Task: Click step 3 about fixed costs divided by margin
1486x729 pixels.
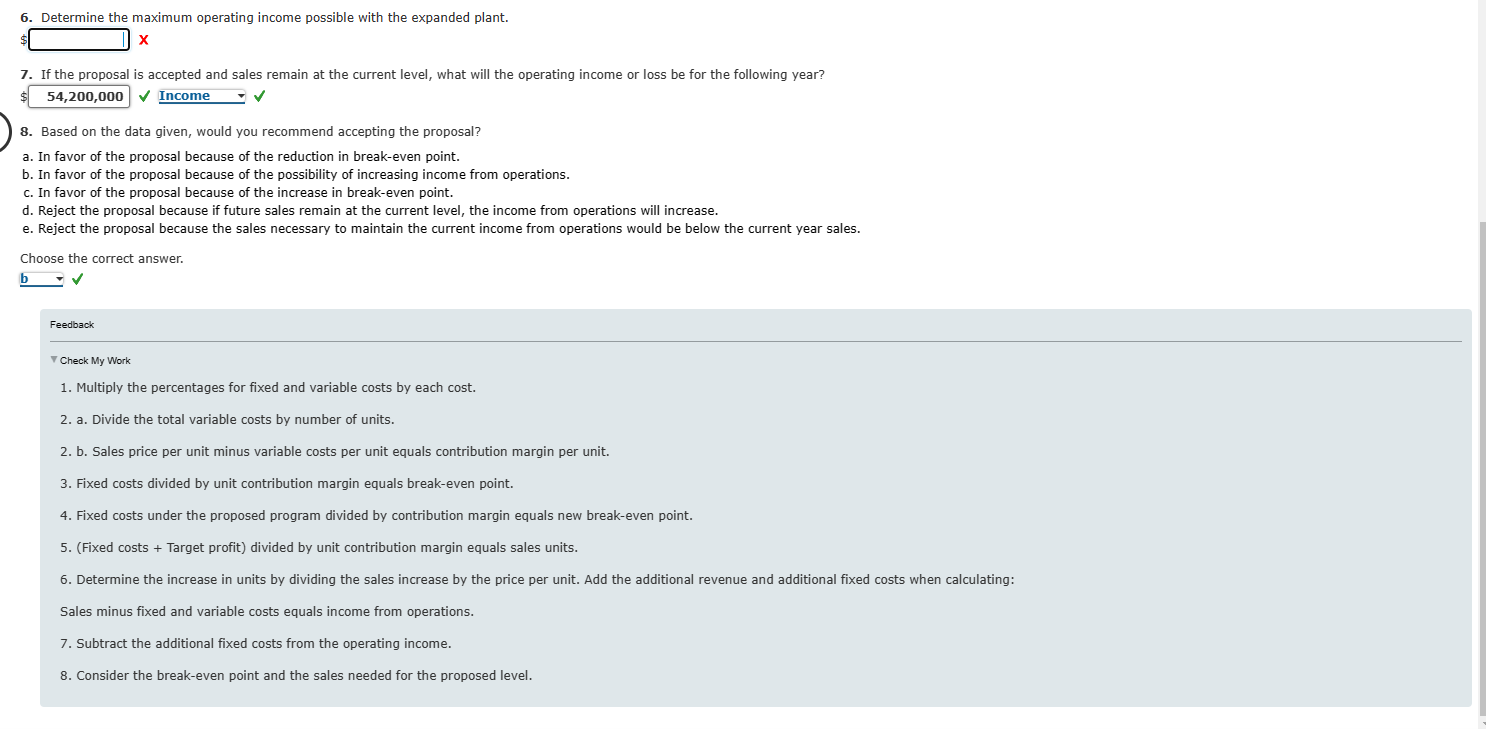Action: click(x=287, y=483)
